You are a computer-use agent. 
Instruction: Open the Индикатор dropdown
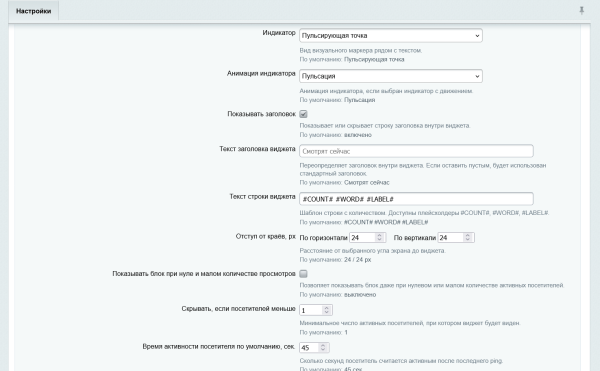391,36
